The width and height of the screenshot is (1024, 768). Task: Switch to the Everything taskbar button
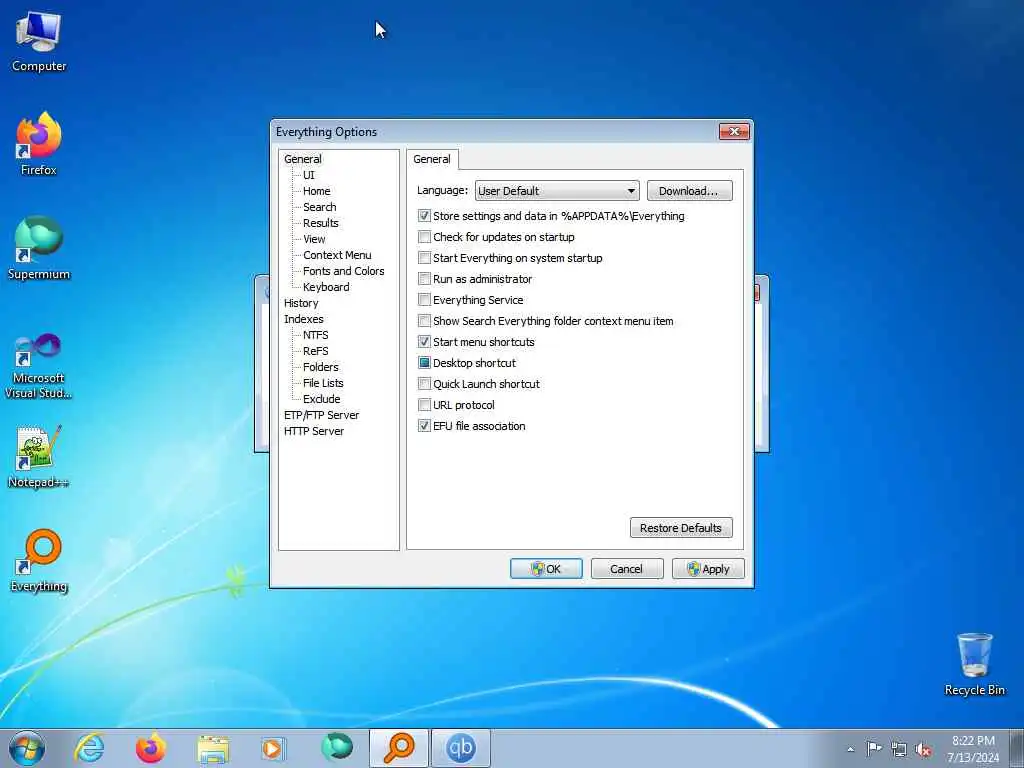tap(399, 748)
